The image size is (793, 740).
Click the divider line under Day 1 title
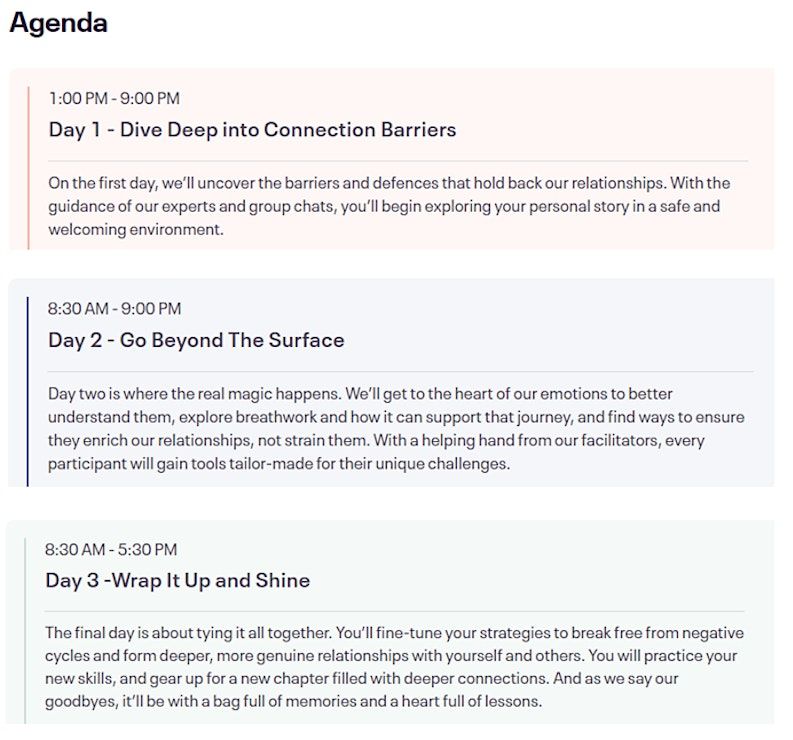pyautogui.click(x=398, y=160)
